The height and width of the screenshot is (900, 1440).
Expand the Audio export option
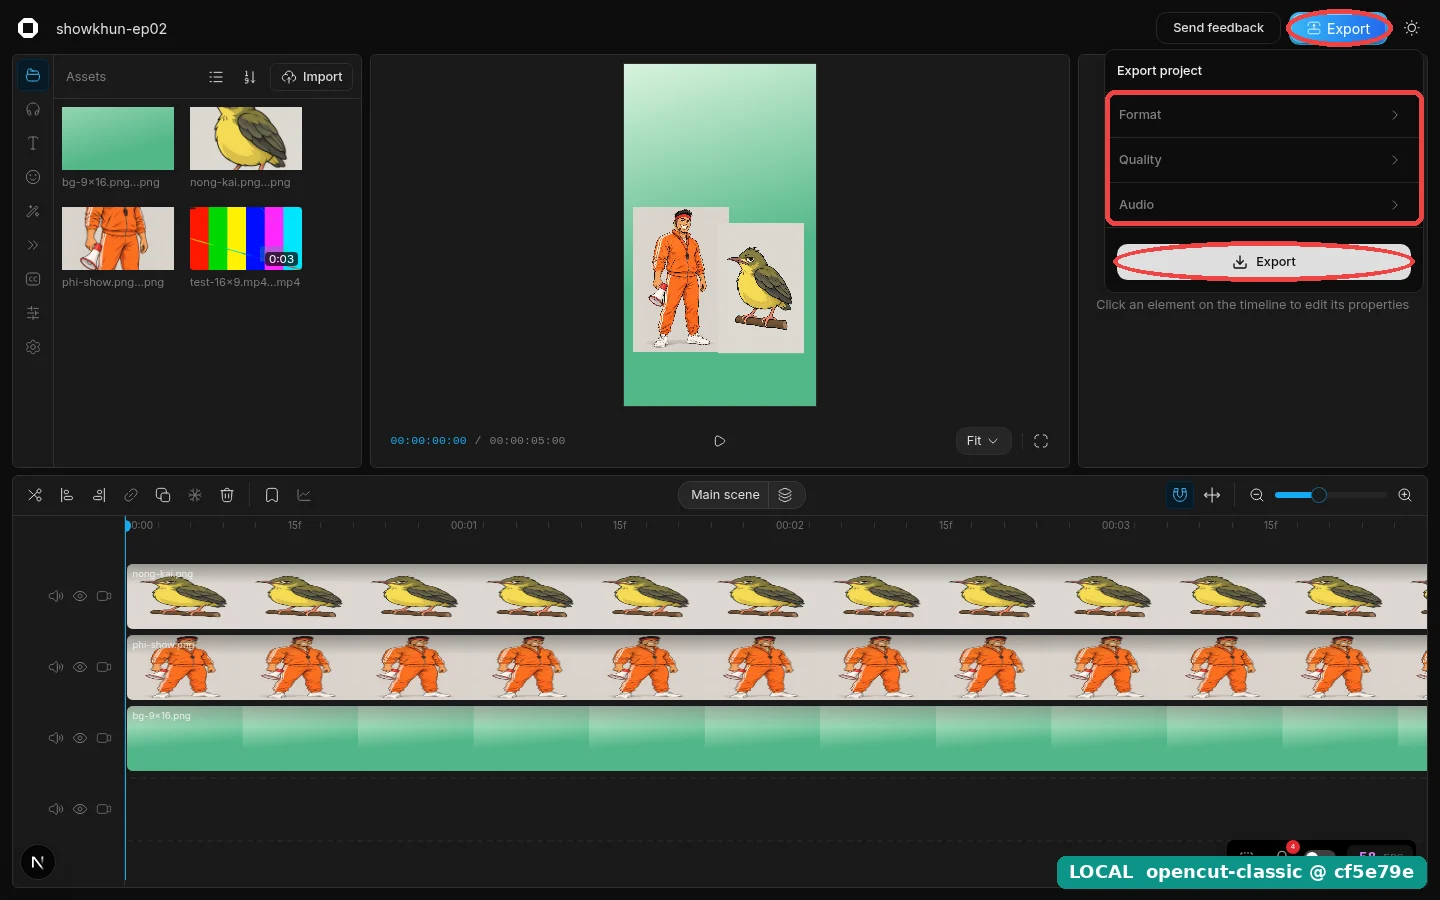tap(1263, 205)
